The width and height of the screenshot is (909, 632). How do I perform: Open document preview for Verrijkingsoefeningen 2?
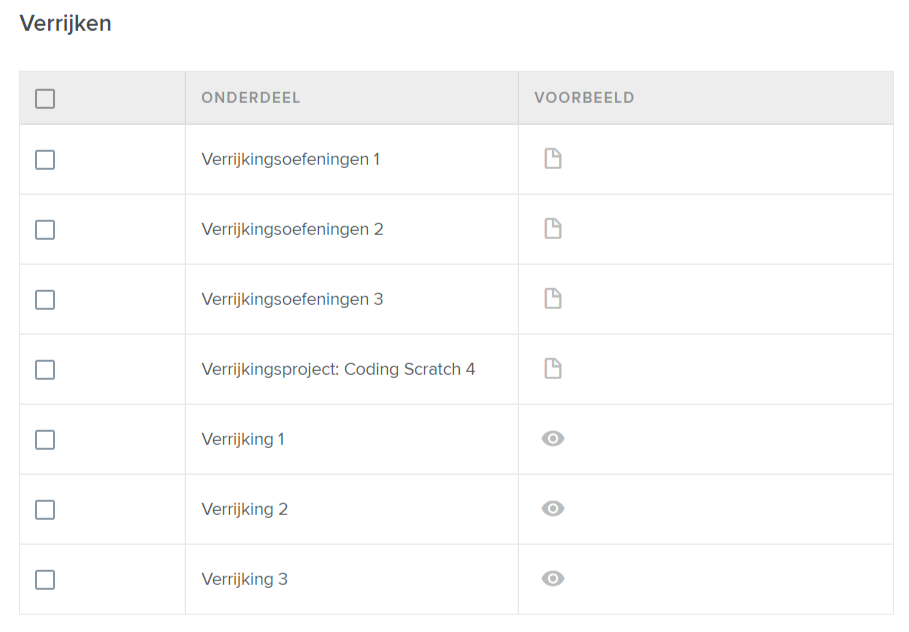(x=552, y=229)
